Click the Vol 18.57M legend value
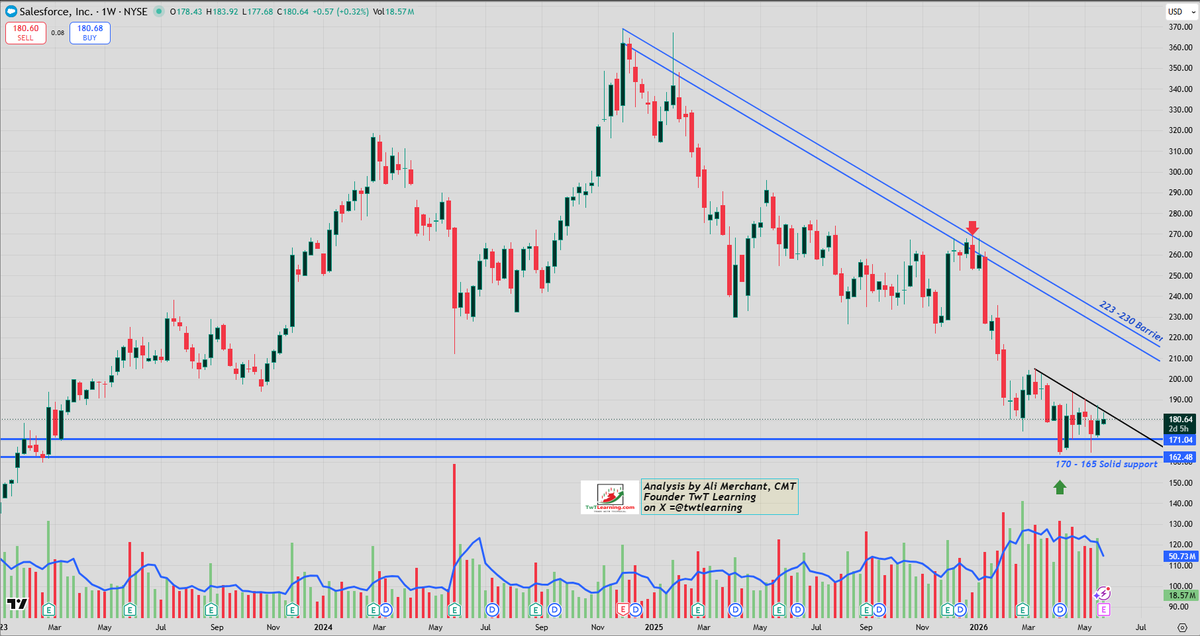This screenshot has height=636, width=1200. coord(395,12)
